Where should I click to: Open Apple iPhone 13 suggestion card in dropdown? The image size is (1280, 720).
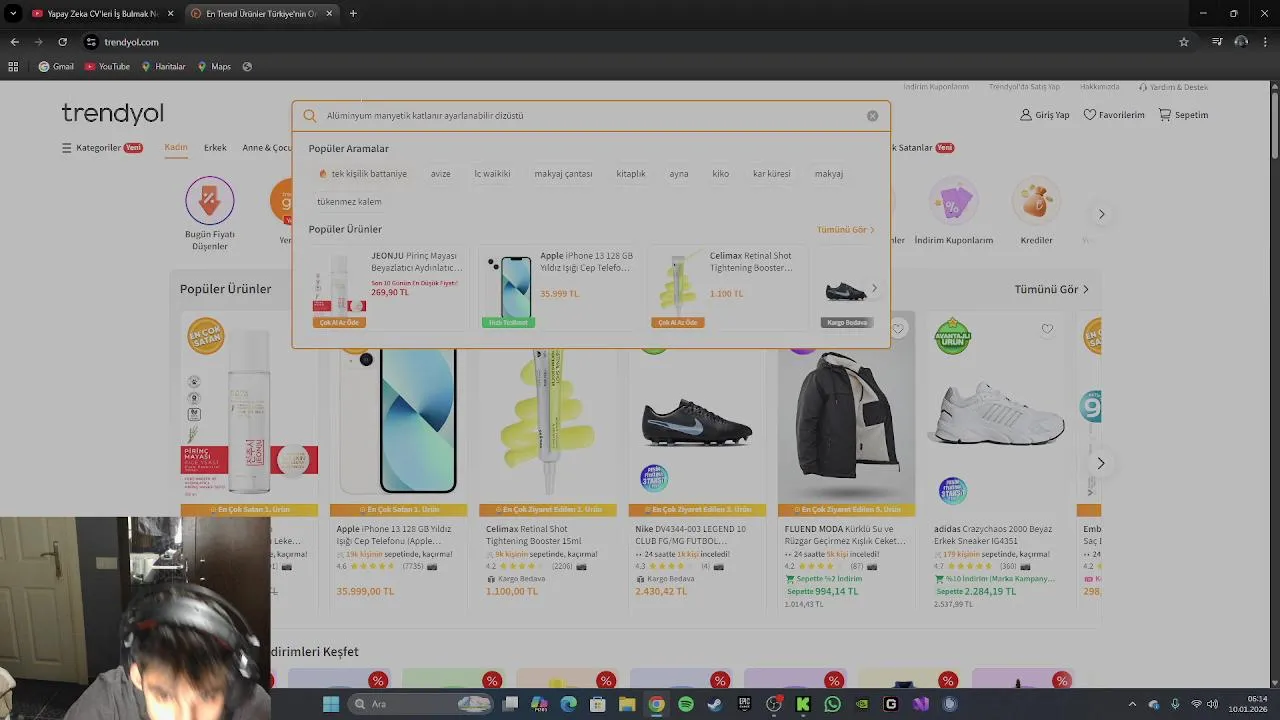[x=558, y=288]
